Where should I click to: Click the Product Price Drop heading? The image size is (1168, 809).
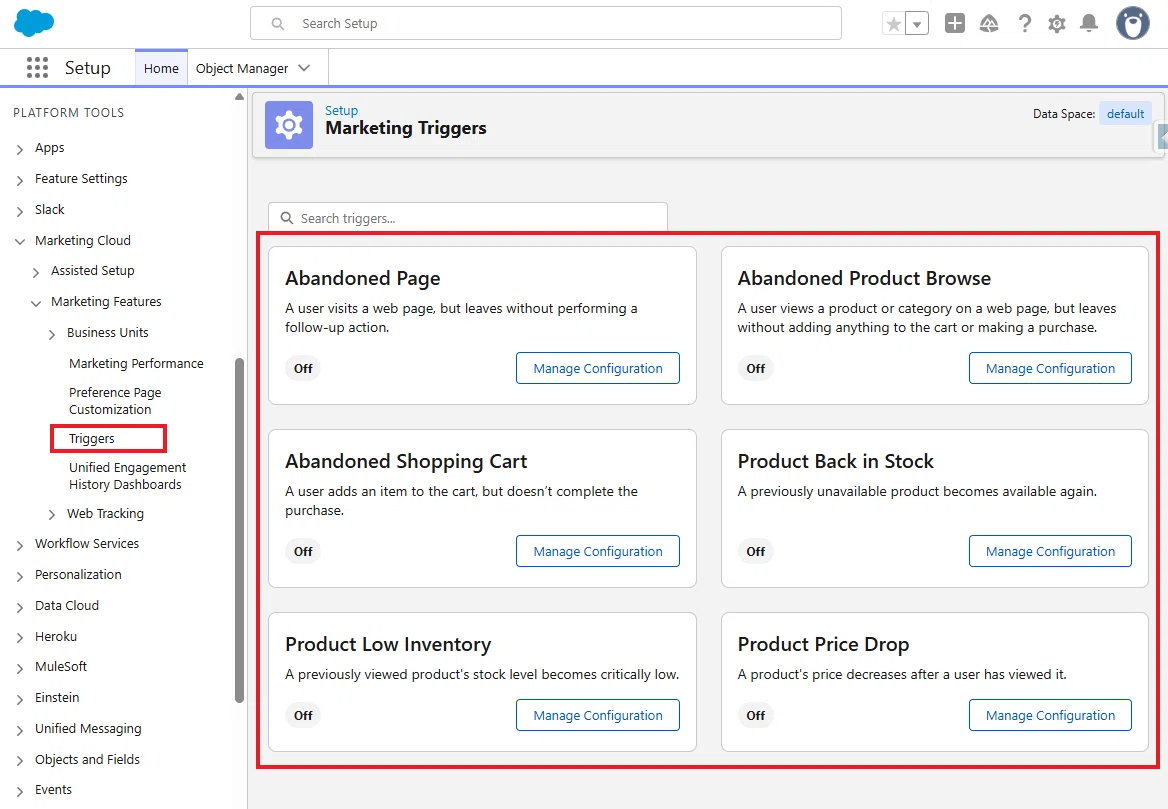[x=823, y=644]
